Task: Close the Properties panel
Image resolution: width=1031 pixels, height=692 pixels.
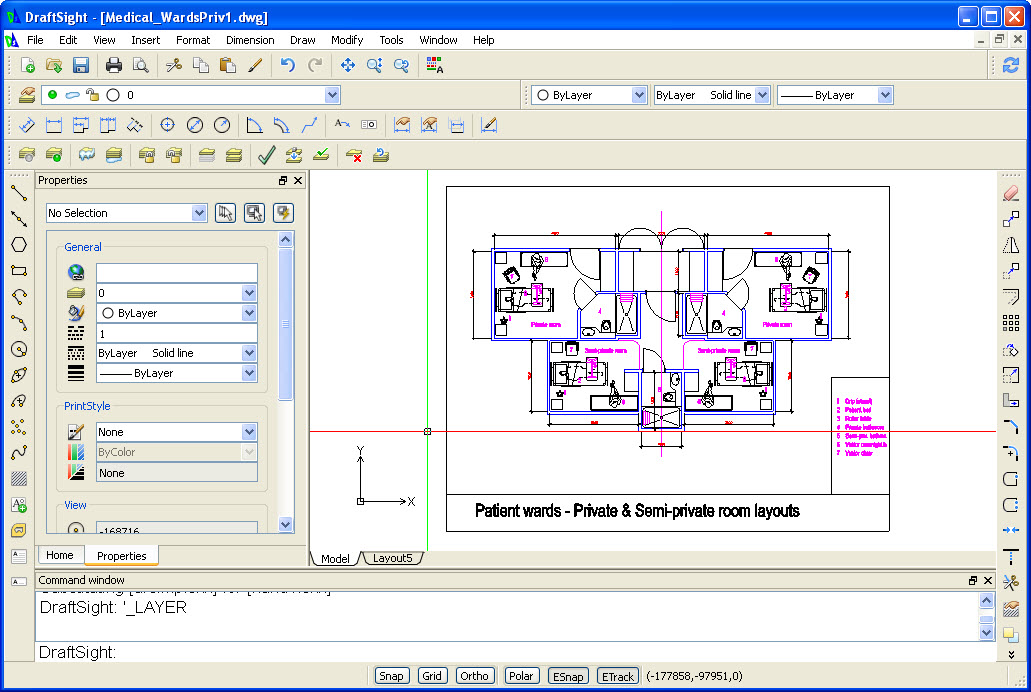Action: [x=298, y=180]
